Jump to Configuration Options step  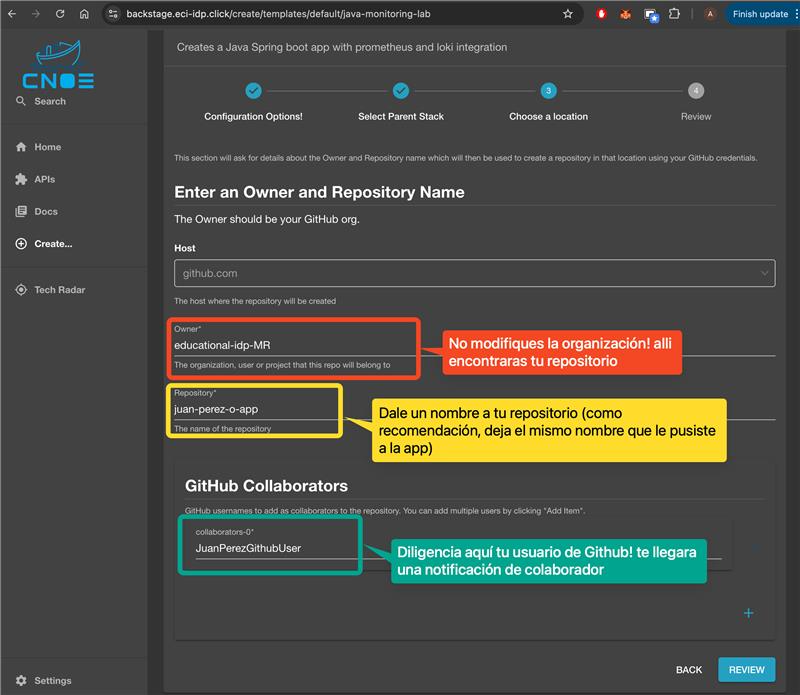tap(253, 91)
